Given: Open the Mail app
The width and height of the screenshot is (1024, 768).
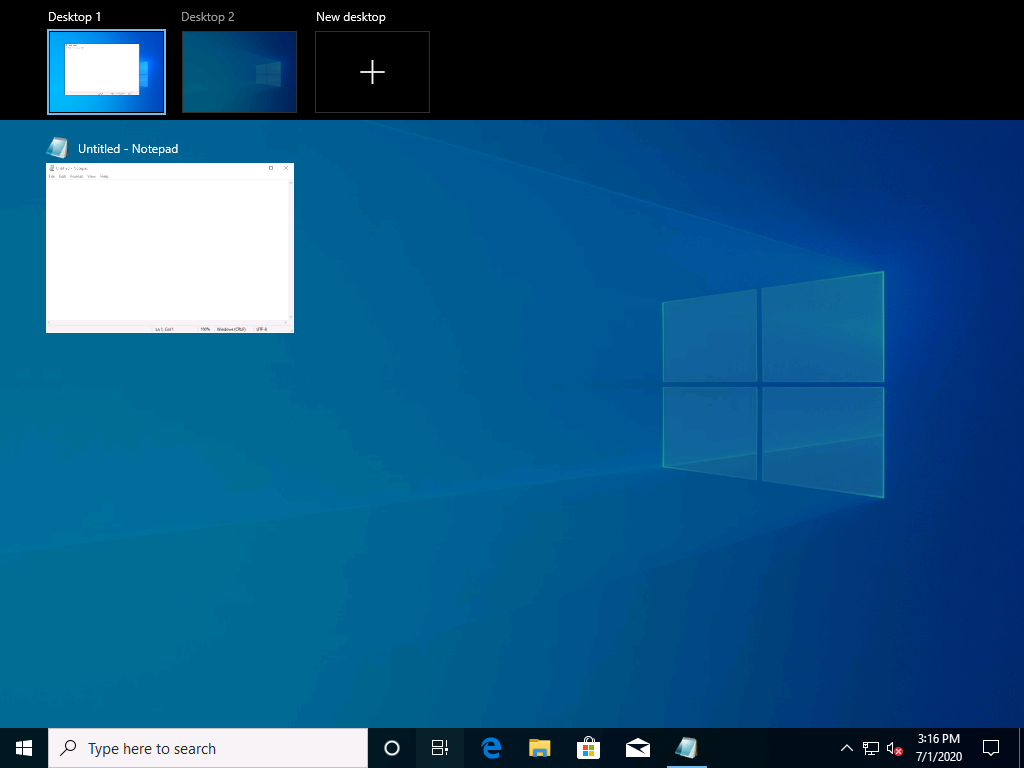Looking at the screenshot, I should point(637,747).
